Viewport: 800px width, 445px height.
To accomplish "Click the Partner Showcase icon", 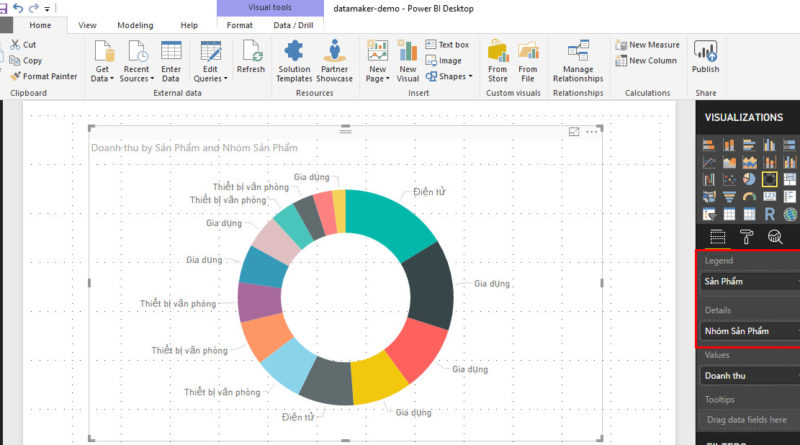I will (334, 50).
